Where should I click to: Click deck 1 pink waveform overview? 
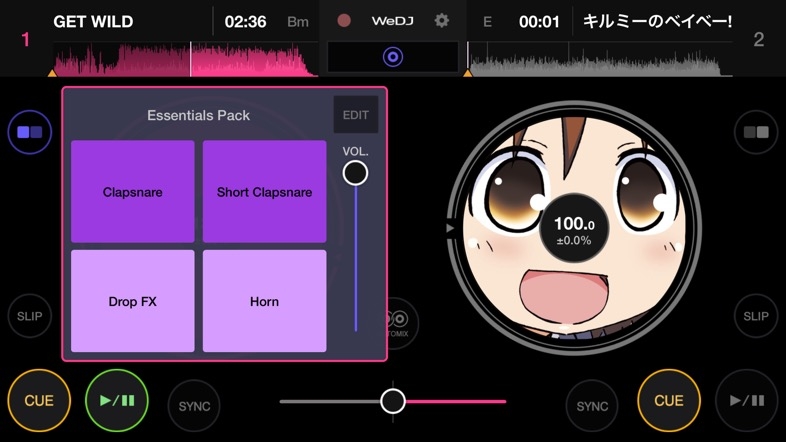coord(185,59)
